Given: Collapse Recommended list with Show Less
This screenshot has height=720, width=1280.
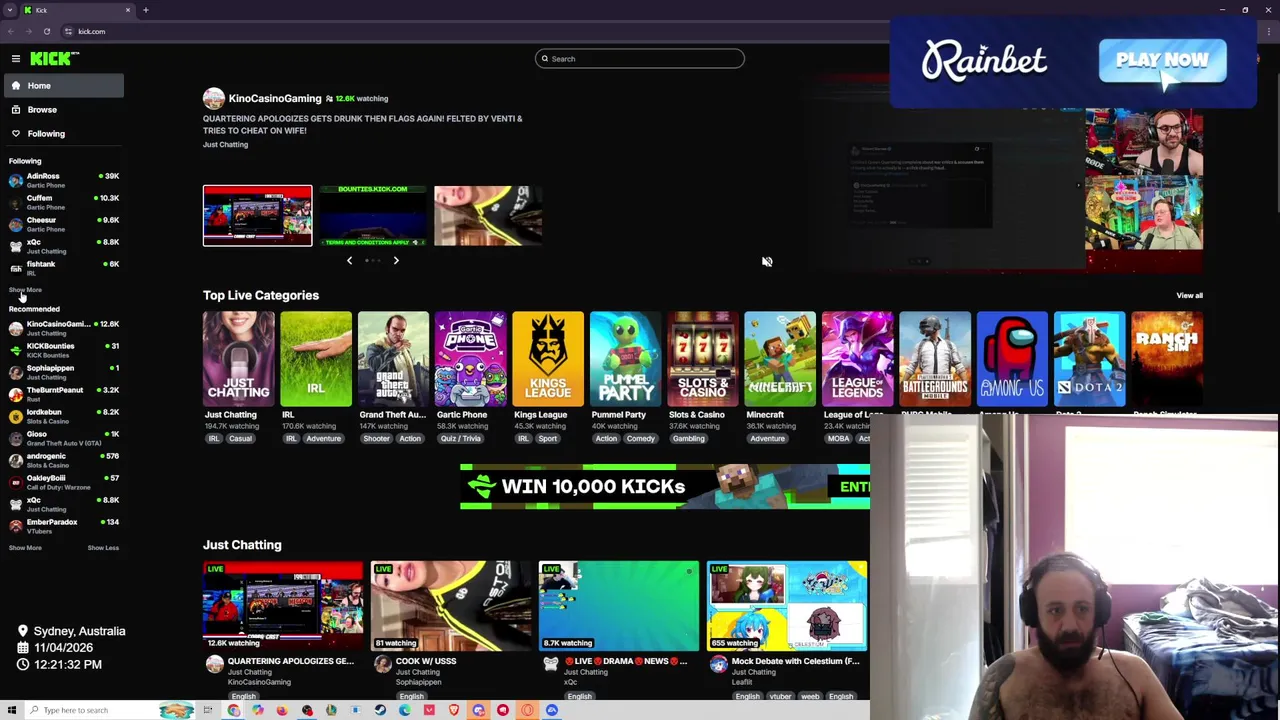Looking at the screenshot, I should (103, 548).
